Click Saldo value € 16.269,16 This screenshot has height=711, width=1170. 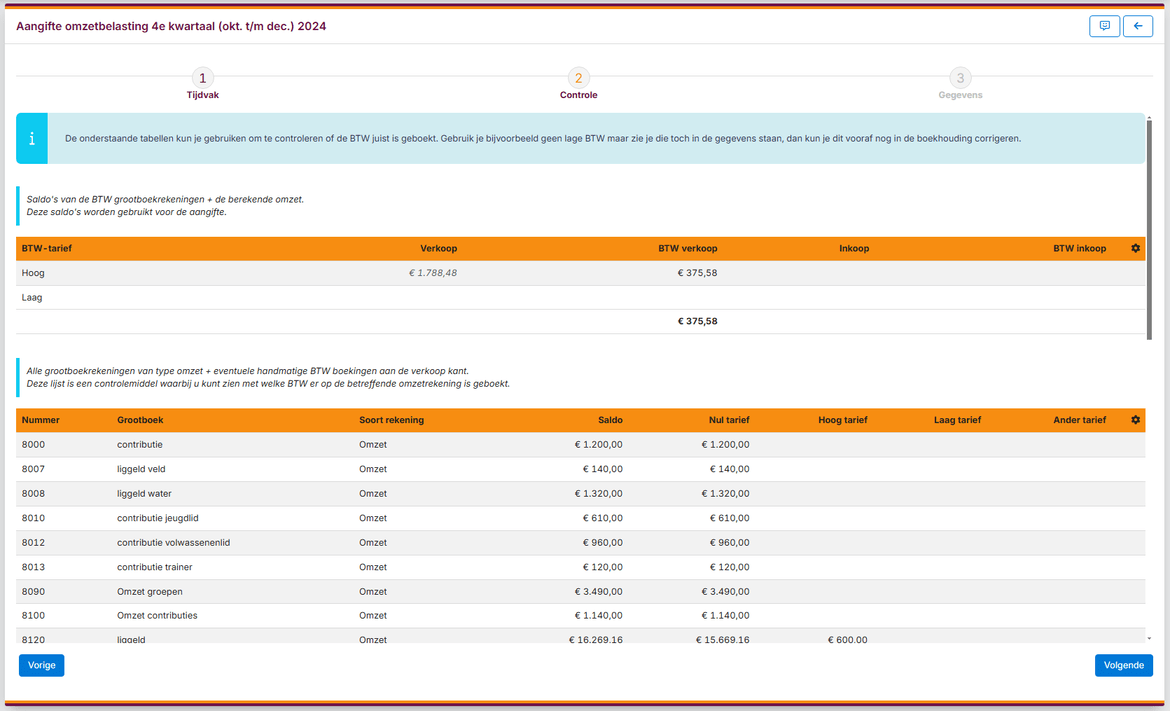click(595, 639)
